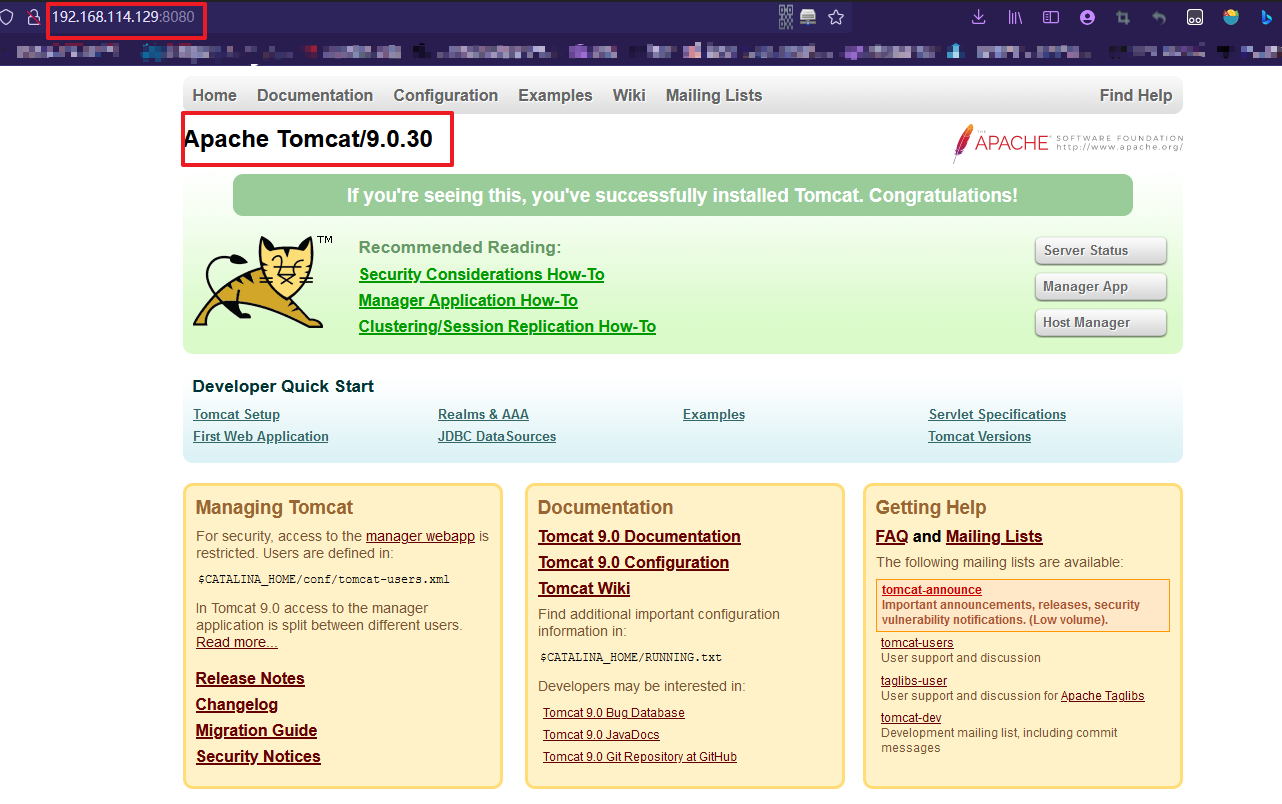Click the drive icon beside the bookmark star
1282x804 pixels.
click(x=809, y=17)
